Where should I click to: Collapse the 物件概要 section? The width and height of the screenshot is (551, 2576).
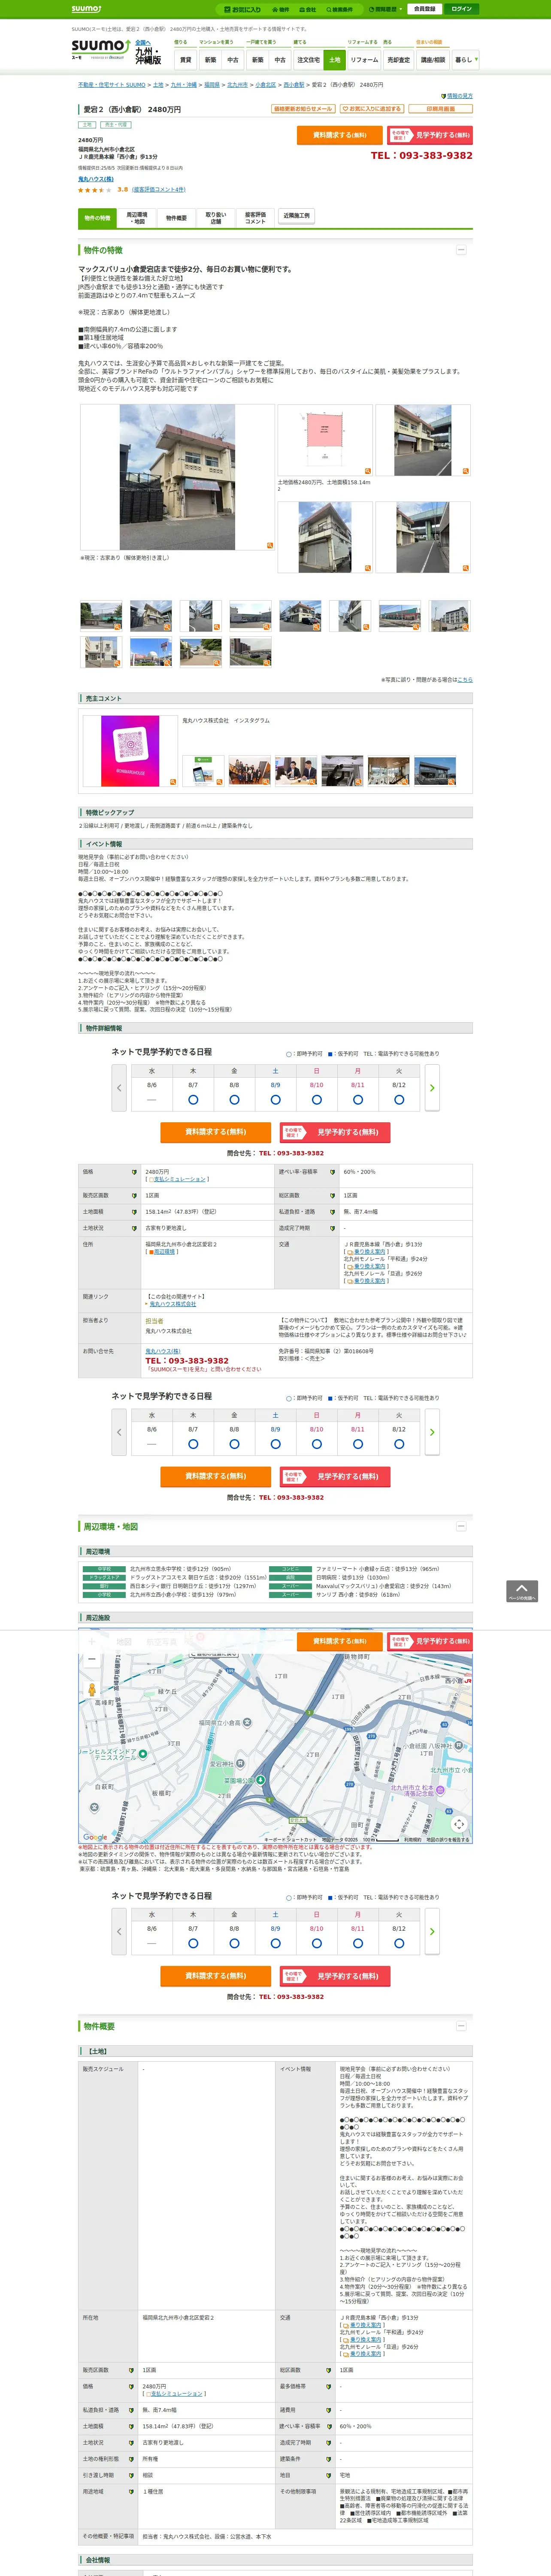(x=461, y=2026)
